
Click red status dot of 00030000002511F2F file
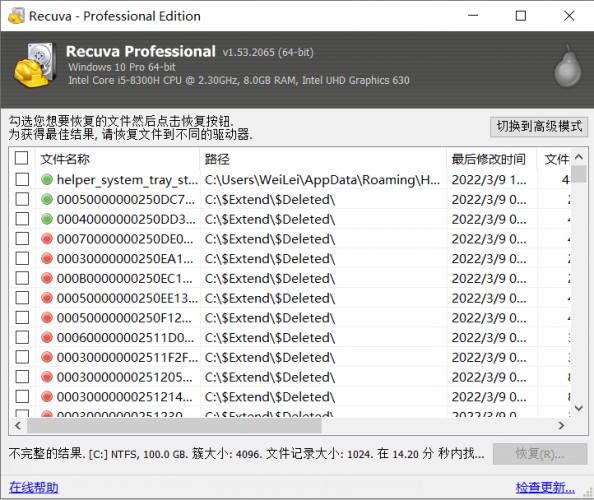click(47, 357)
